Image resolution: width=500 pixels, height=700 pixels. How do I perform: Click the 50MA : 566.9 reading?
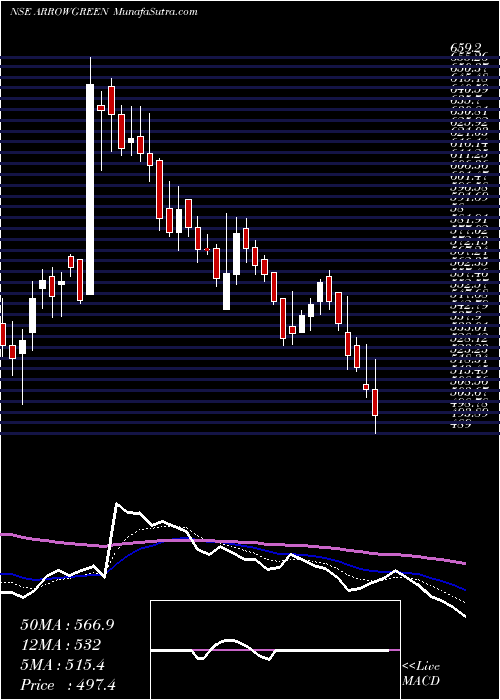pos(67,625)
